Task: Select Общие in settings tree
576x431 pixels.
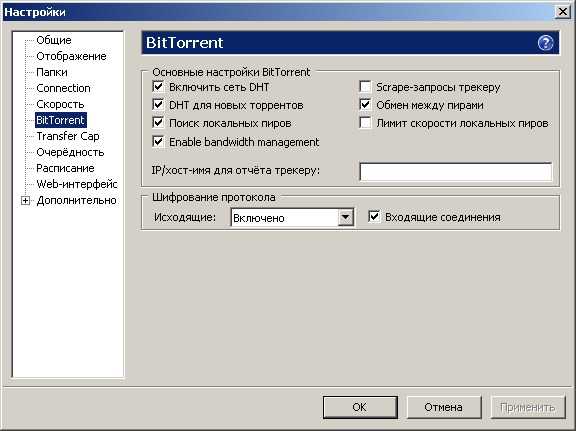Action: click(x=54, y=40)
